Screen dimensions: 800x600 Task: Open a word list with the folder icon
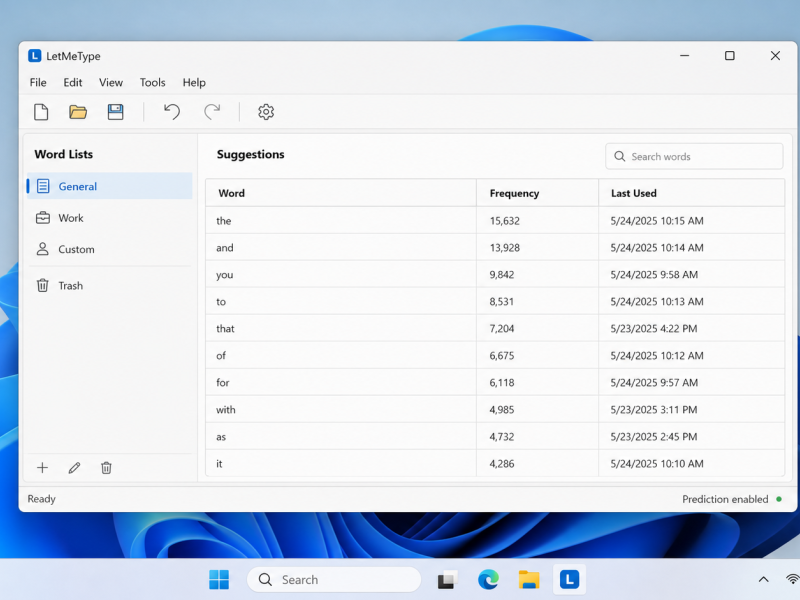78,112
